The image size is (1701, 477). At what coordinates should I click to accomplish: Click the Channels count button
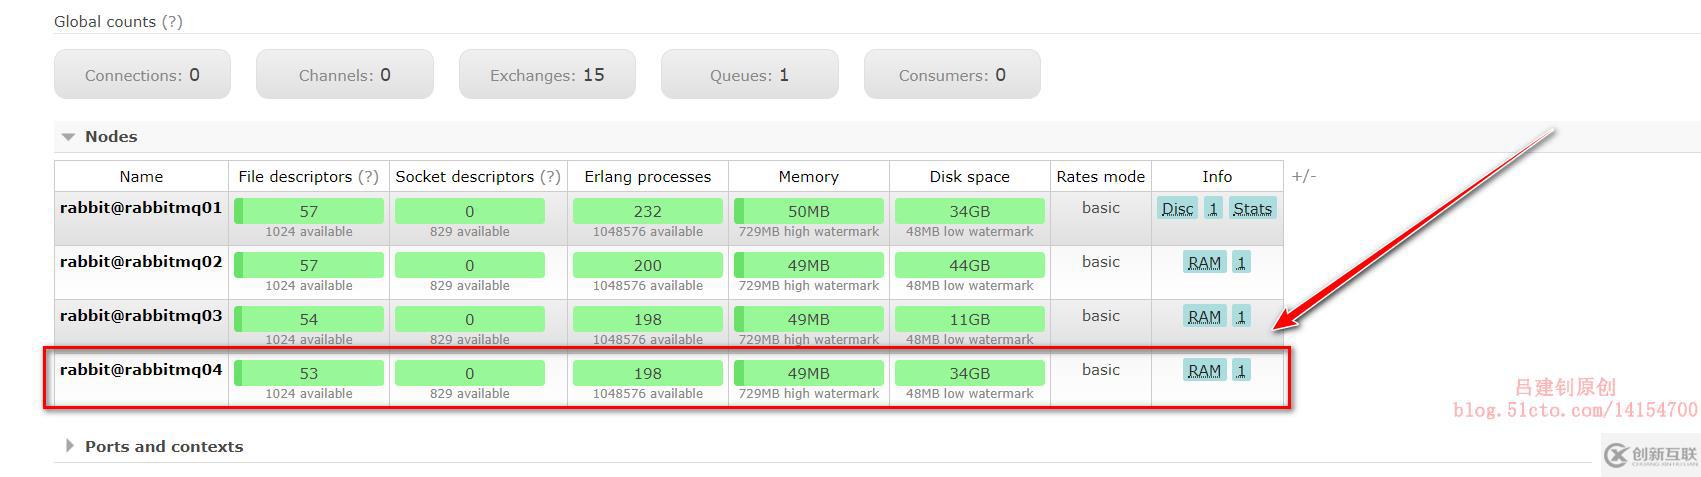coord(344,75)
